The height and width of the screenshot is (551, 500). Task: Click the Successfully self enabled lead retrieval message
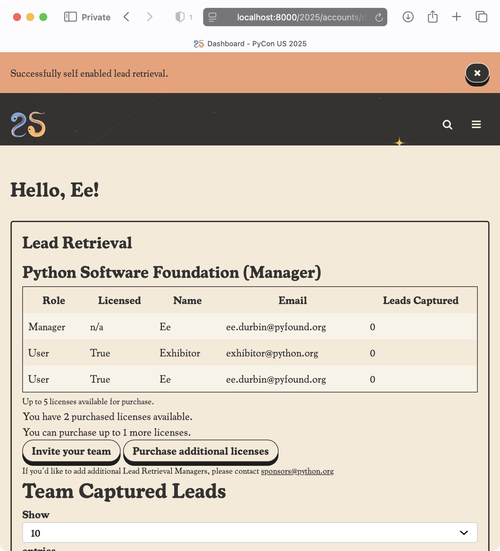point(89,73)
